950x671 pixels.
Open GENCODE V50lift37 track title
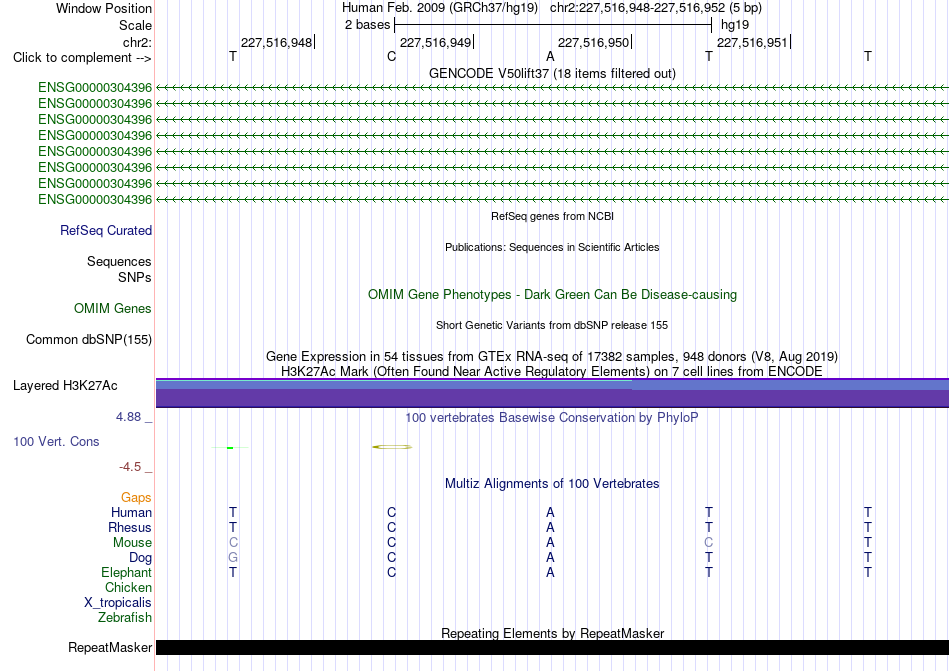[552, 73]
